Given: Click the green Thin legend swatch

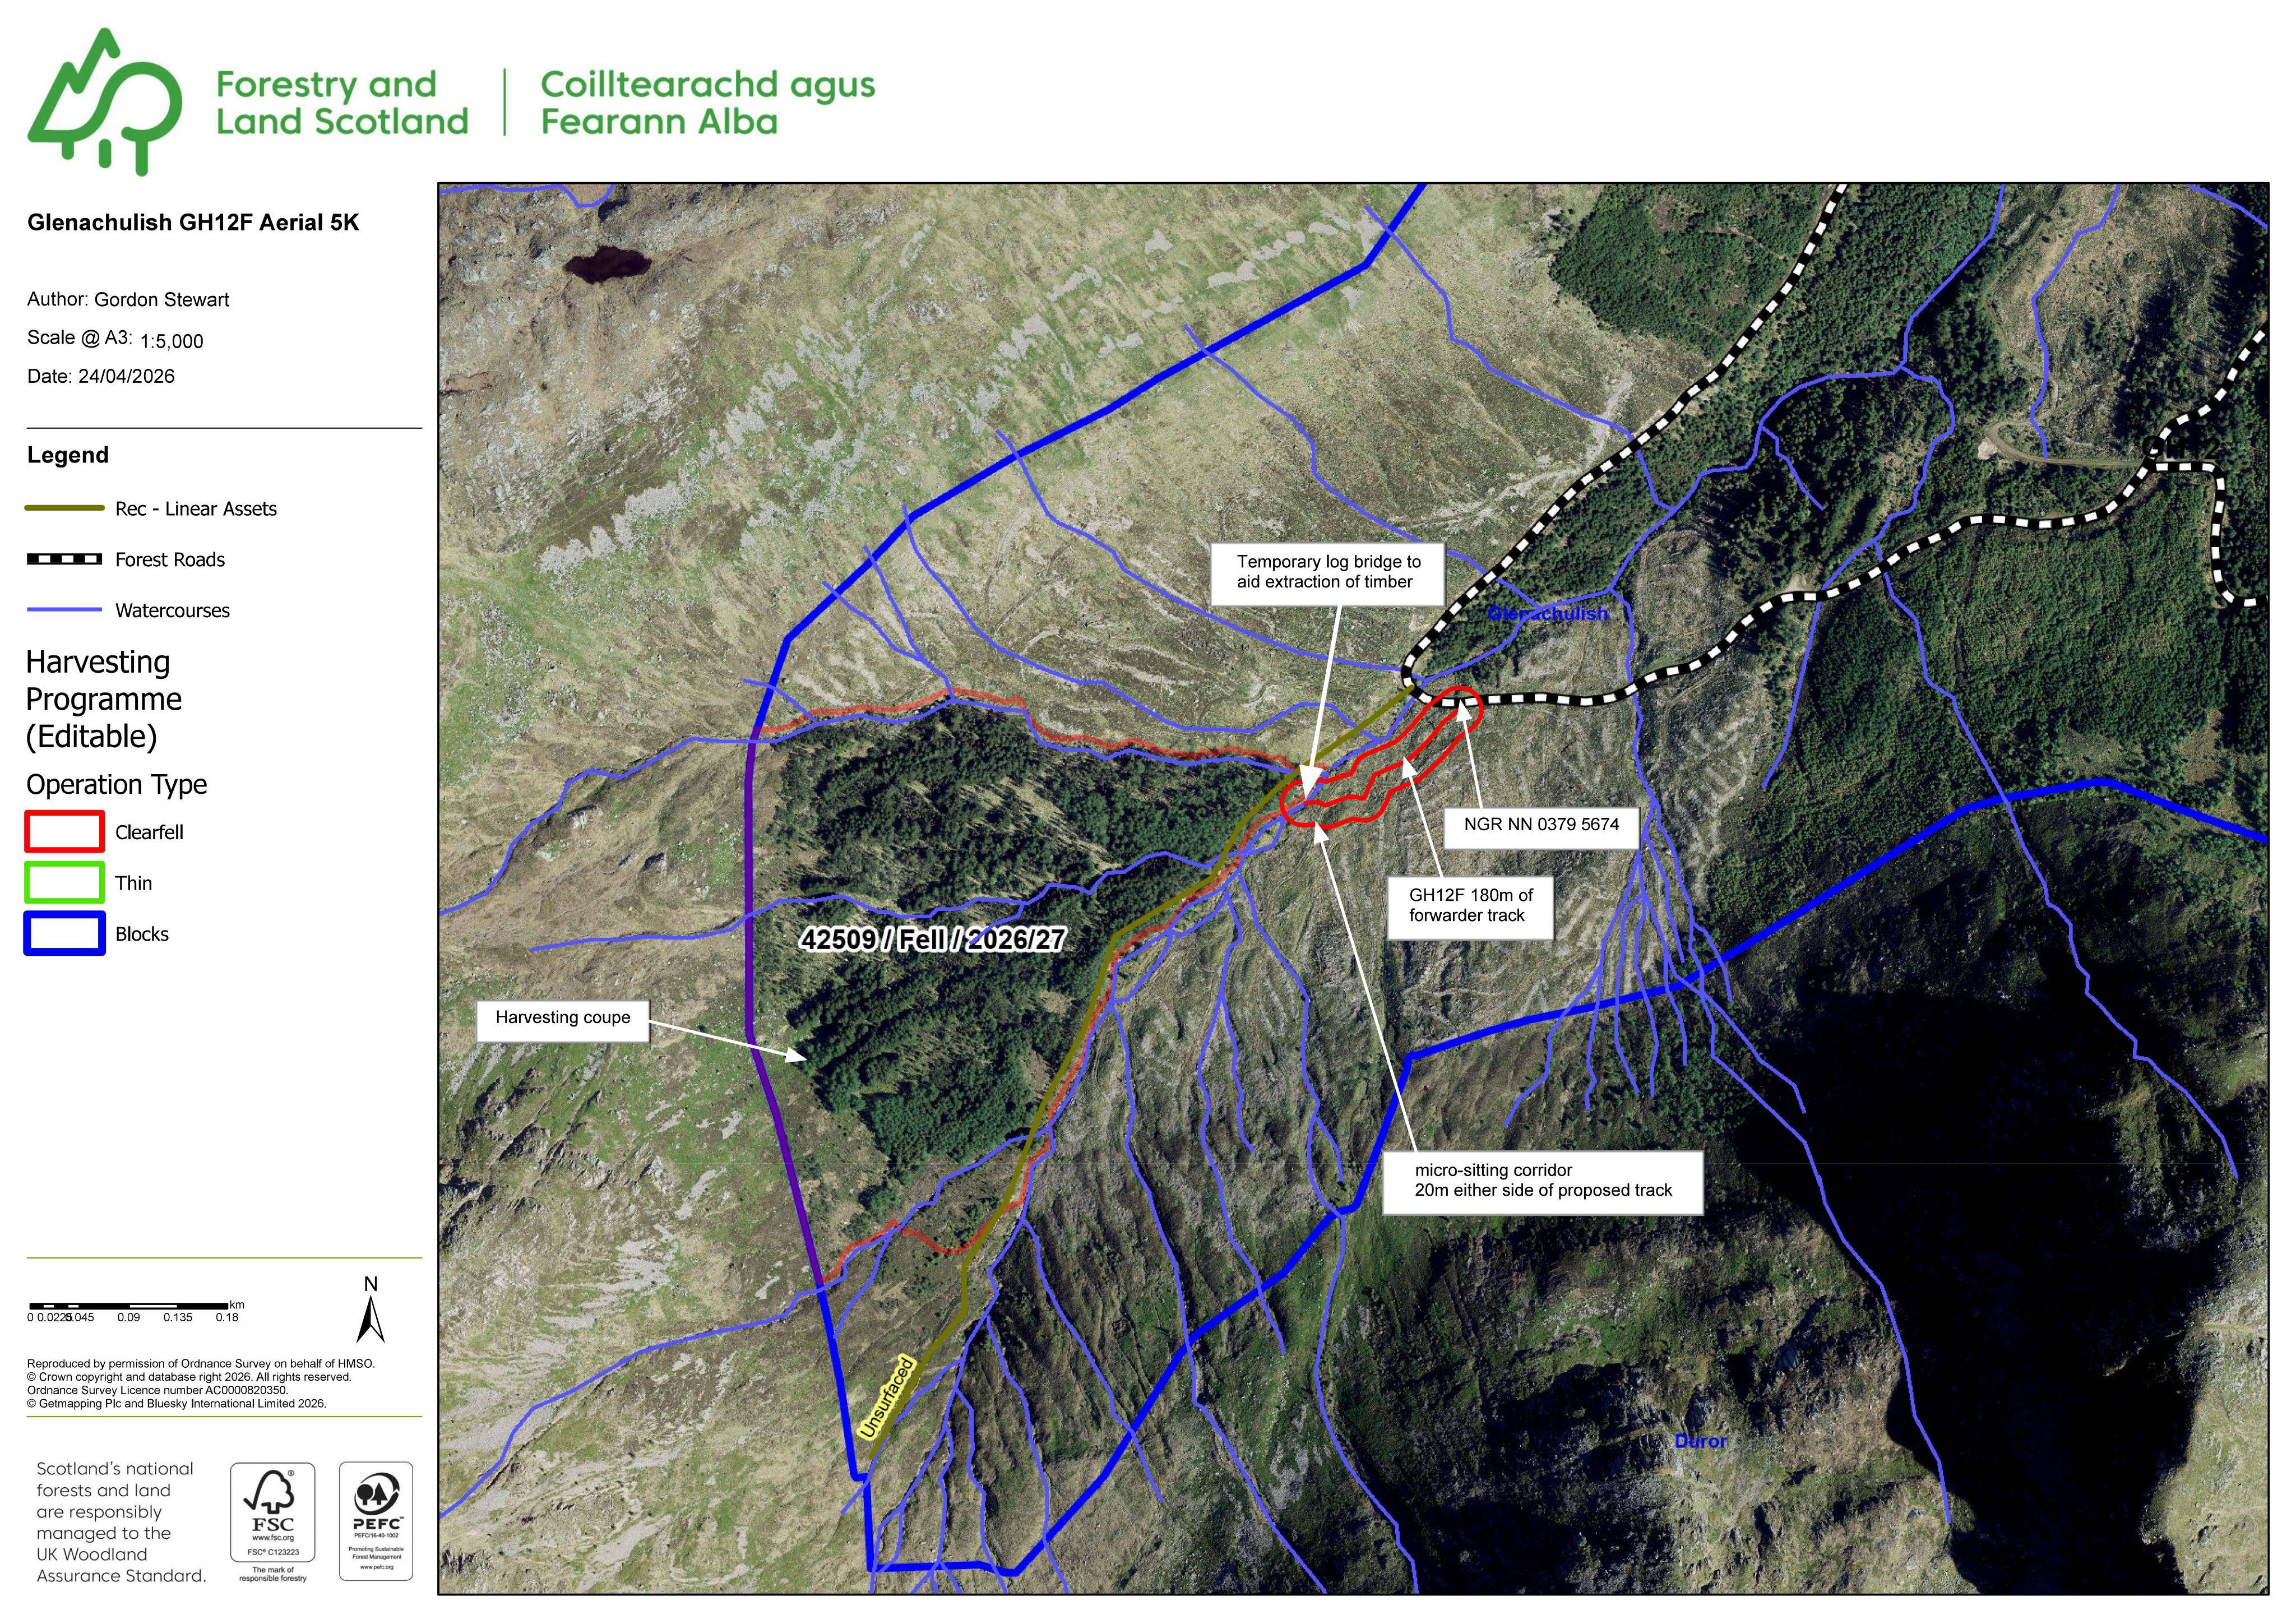Looking at the screenshot, I should pyautogui.click(x=64, y=882).
